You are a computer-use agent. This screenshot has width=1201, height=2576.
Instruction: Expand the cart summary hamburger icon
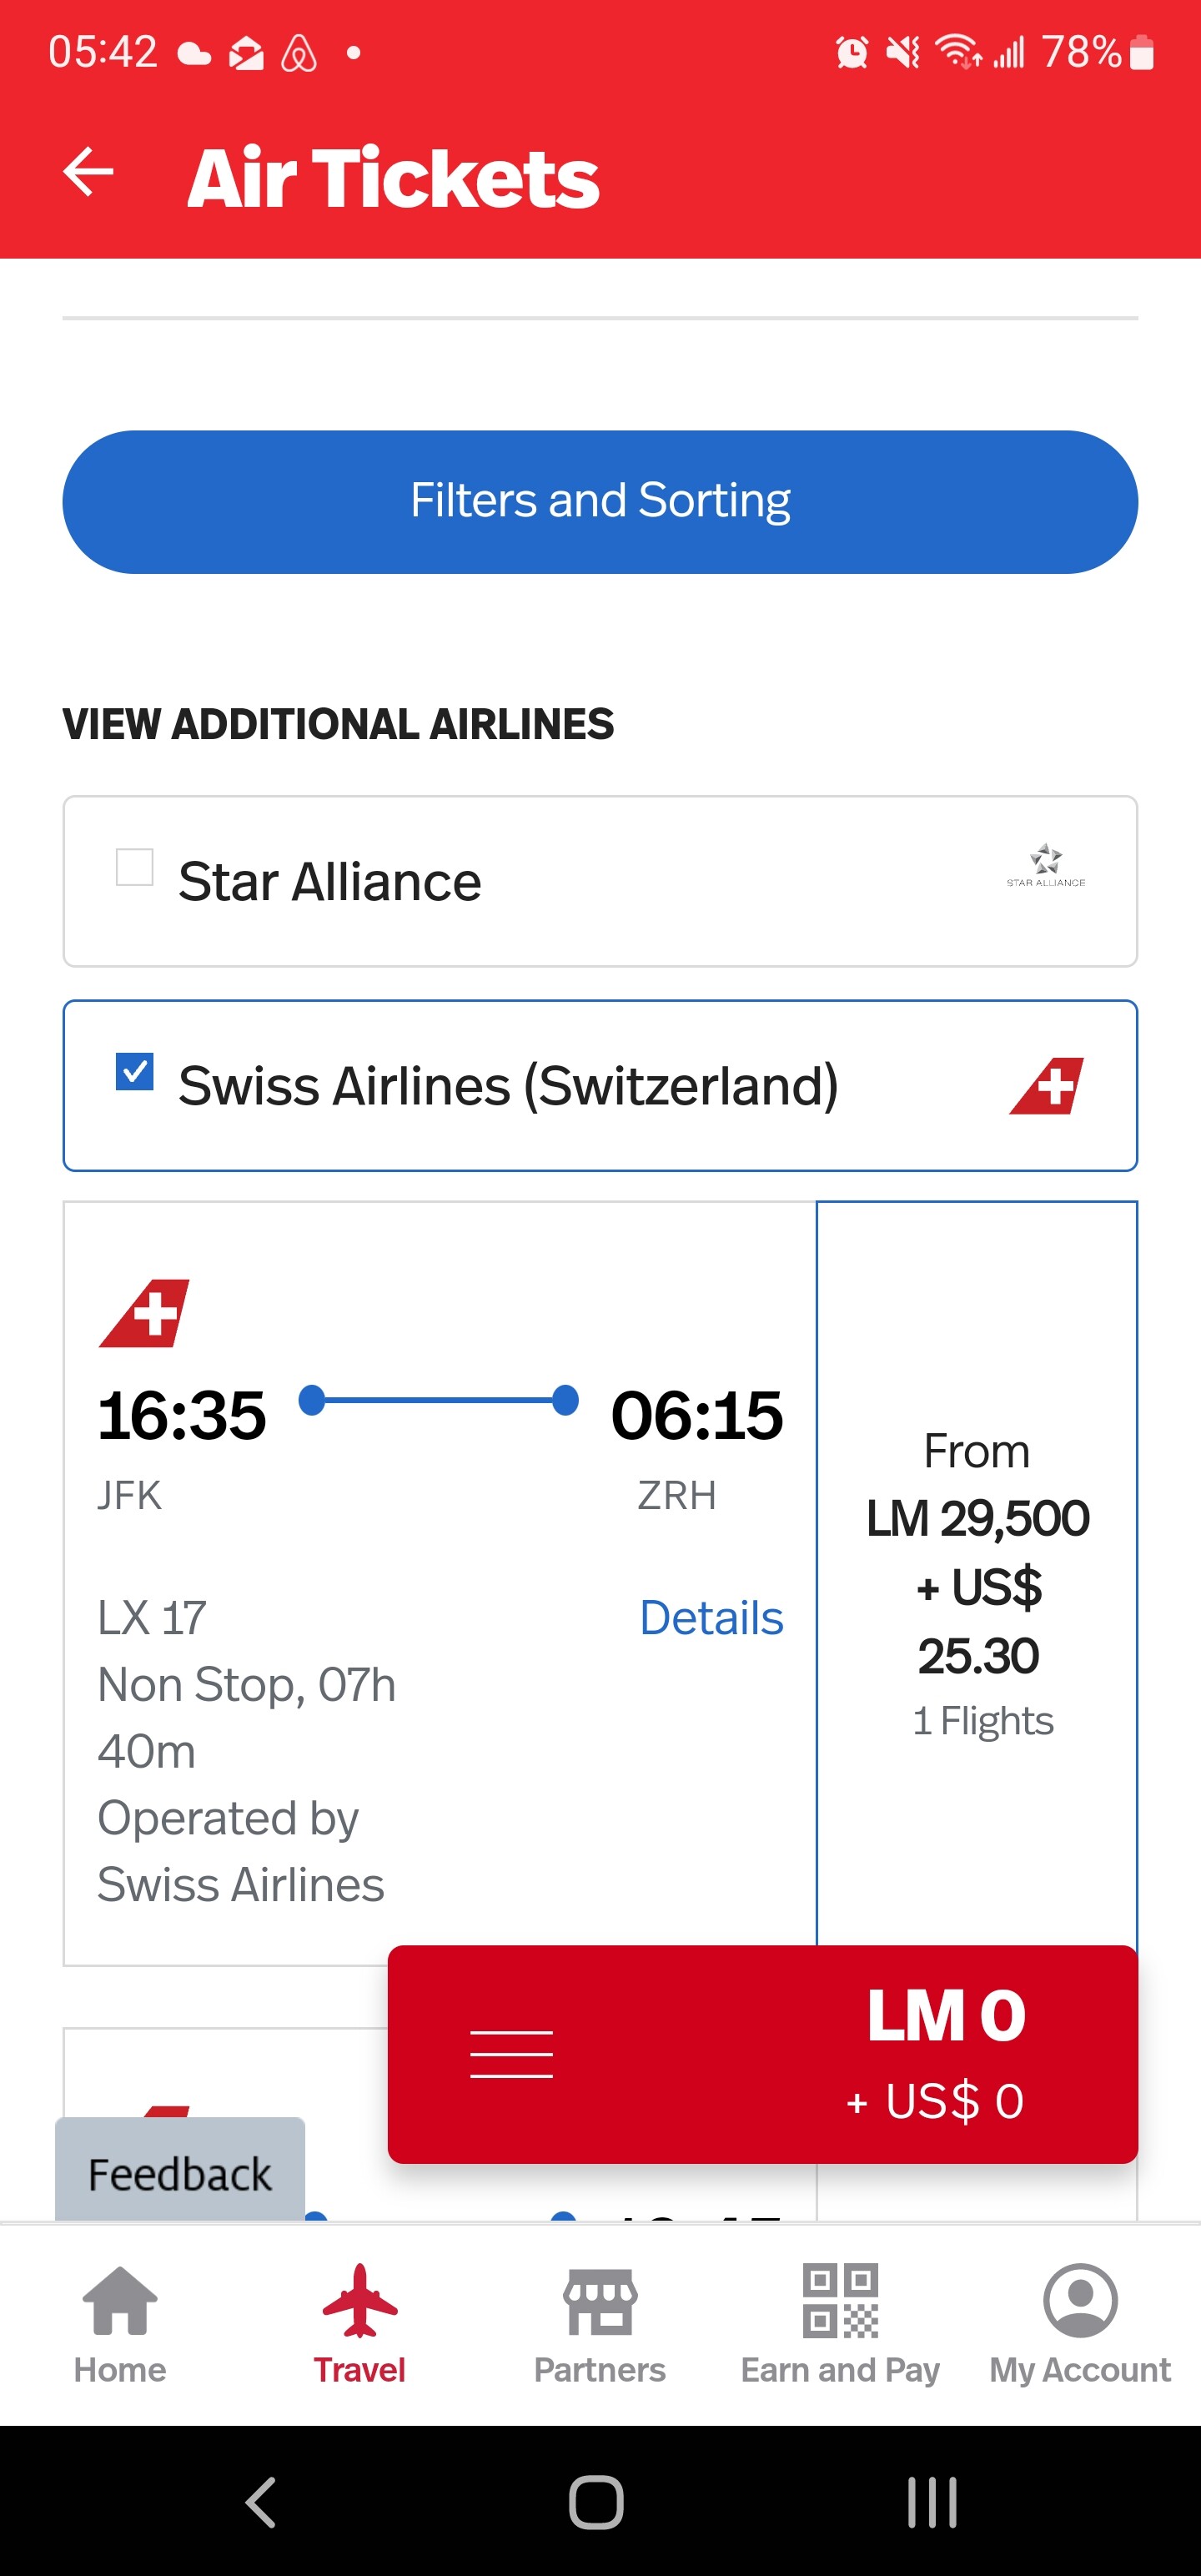tap(511, 2054)
